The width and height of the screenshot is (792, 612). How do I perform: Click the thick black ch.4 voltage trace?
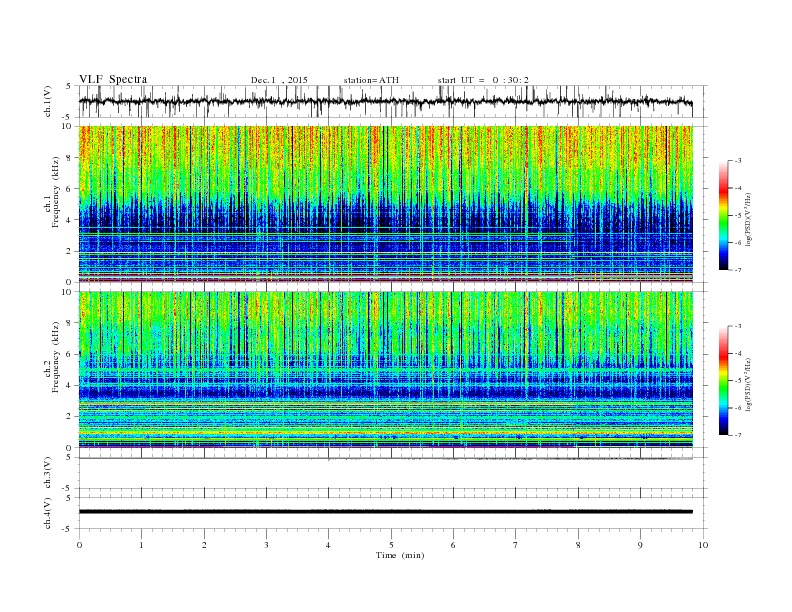point(386,512)
